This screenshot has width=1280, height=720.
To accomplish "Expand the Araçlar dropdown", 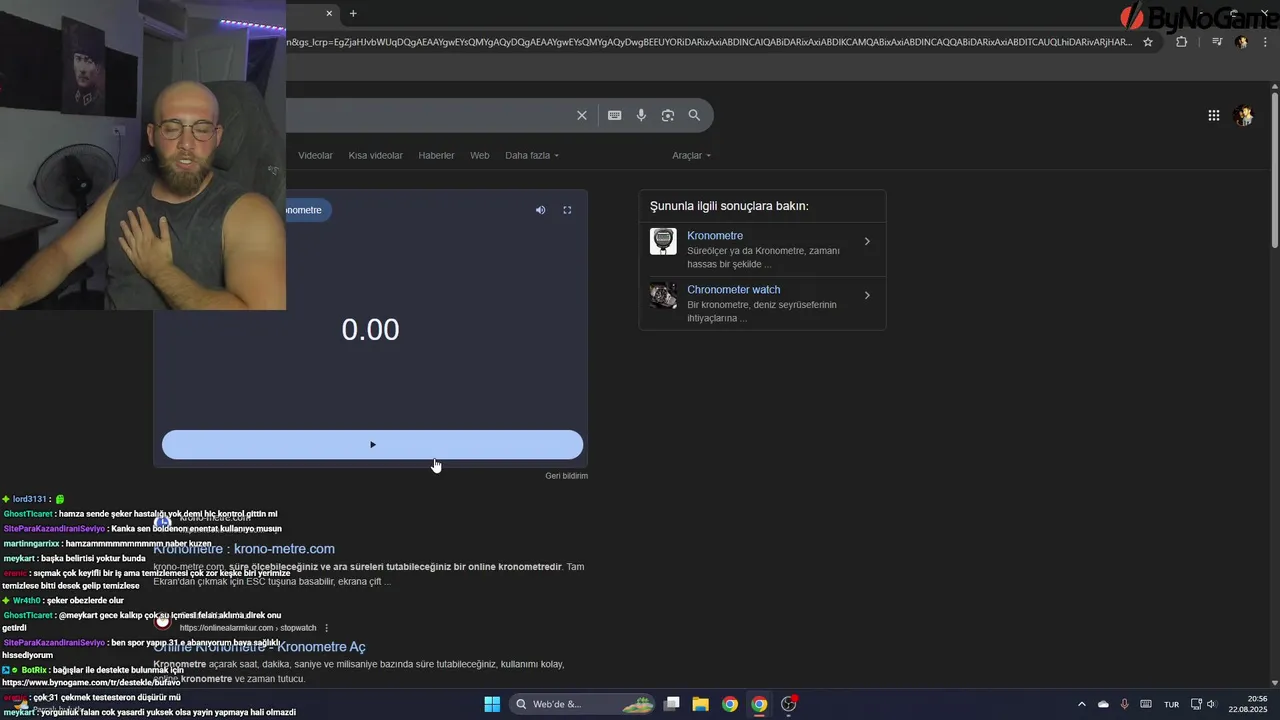I will pos(692,155).
